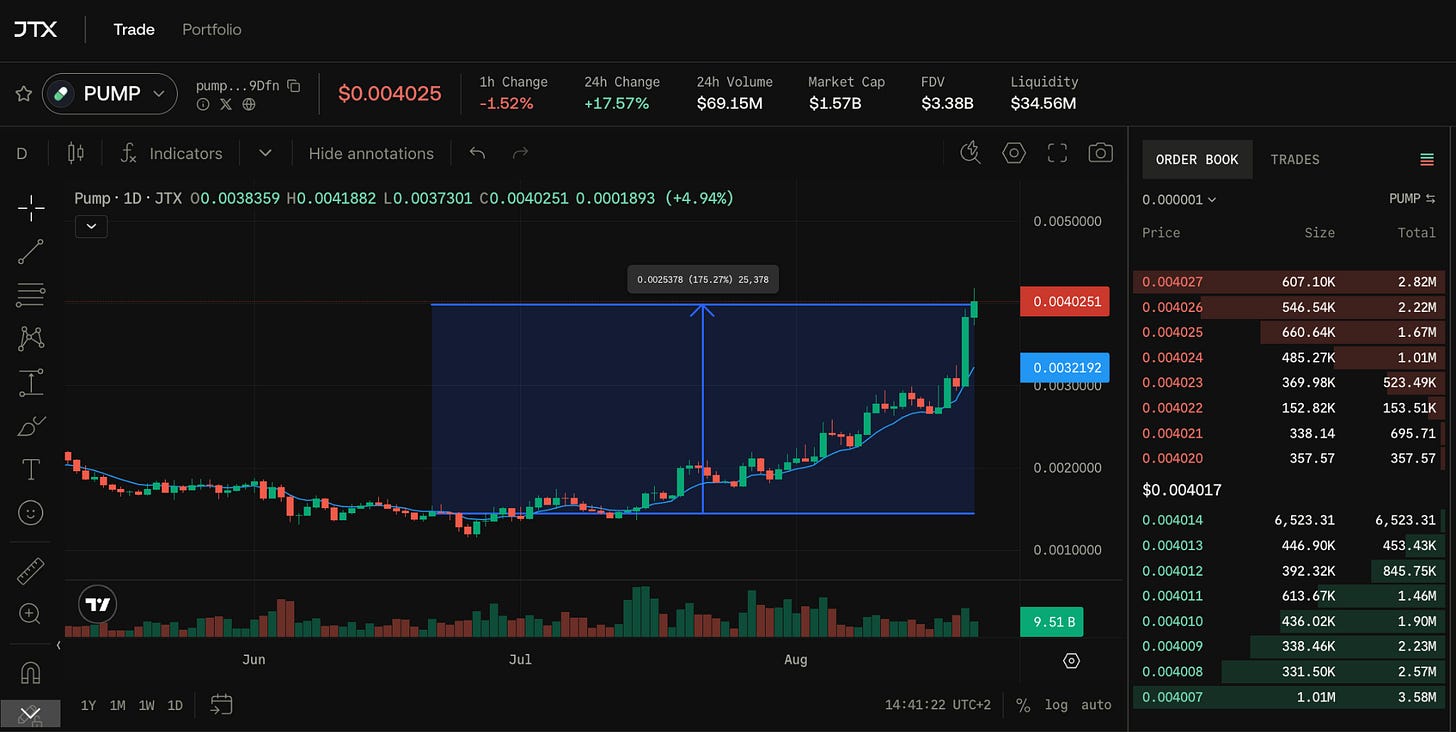This screenshot has height=732, width=1456.
Task: Add PUMP to favorites with the star icon
Action: click(23, 94)
